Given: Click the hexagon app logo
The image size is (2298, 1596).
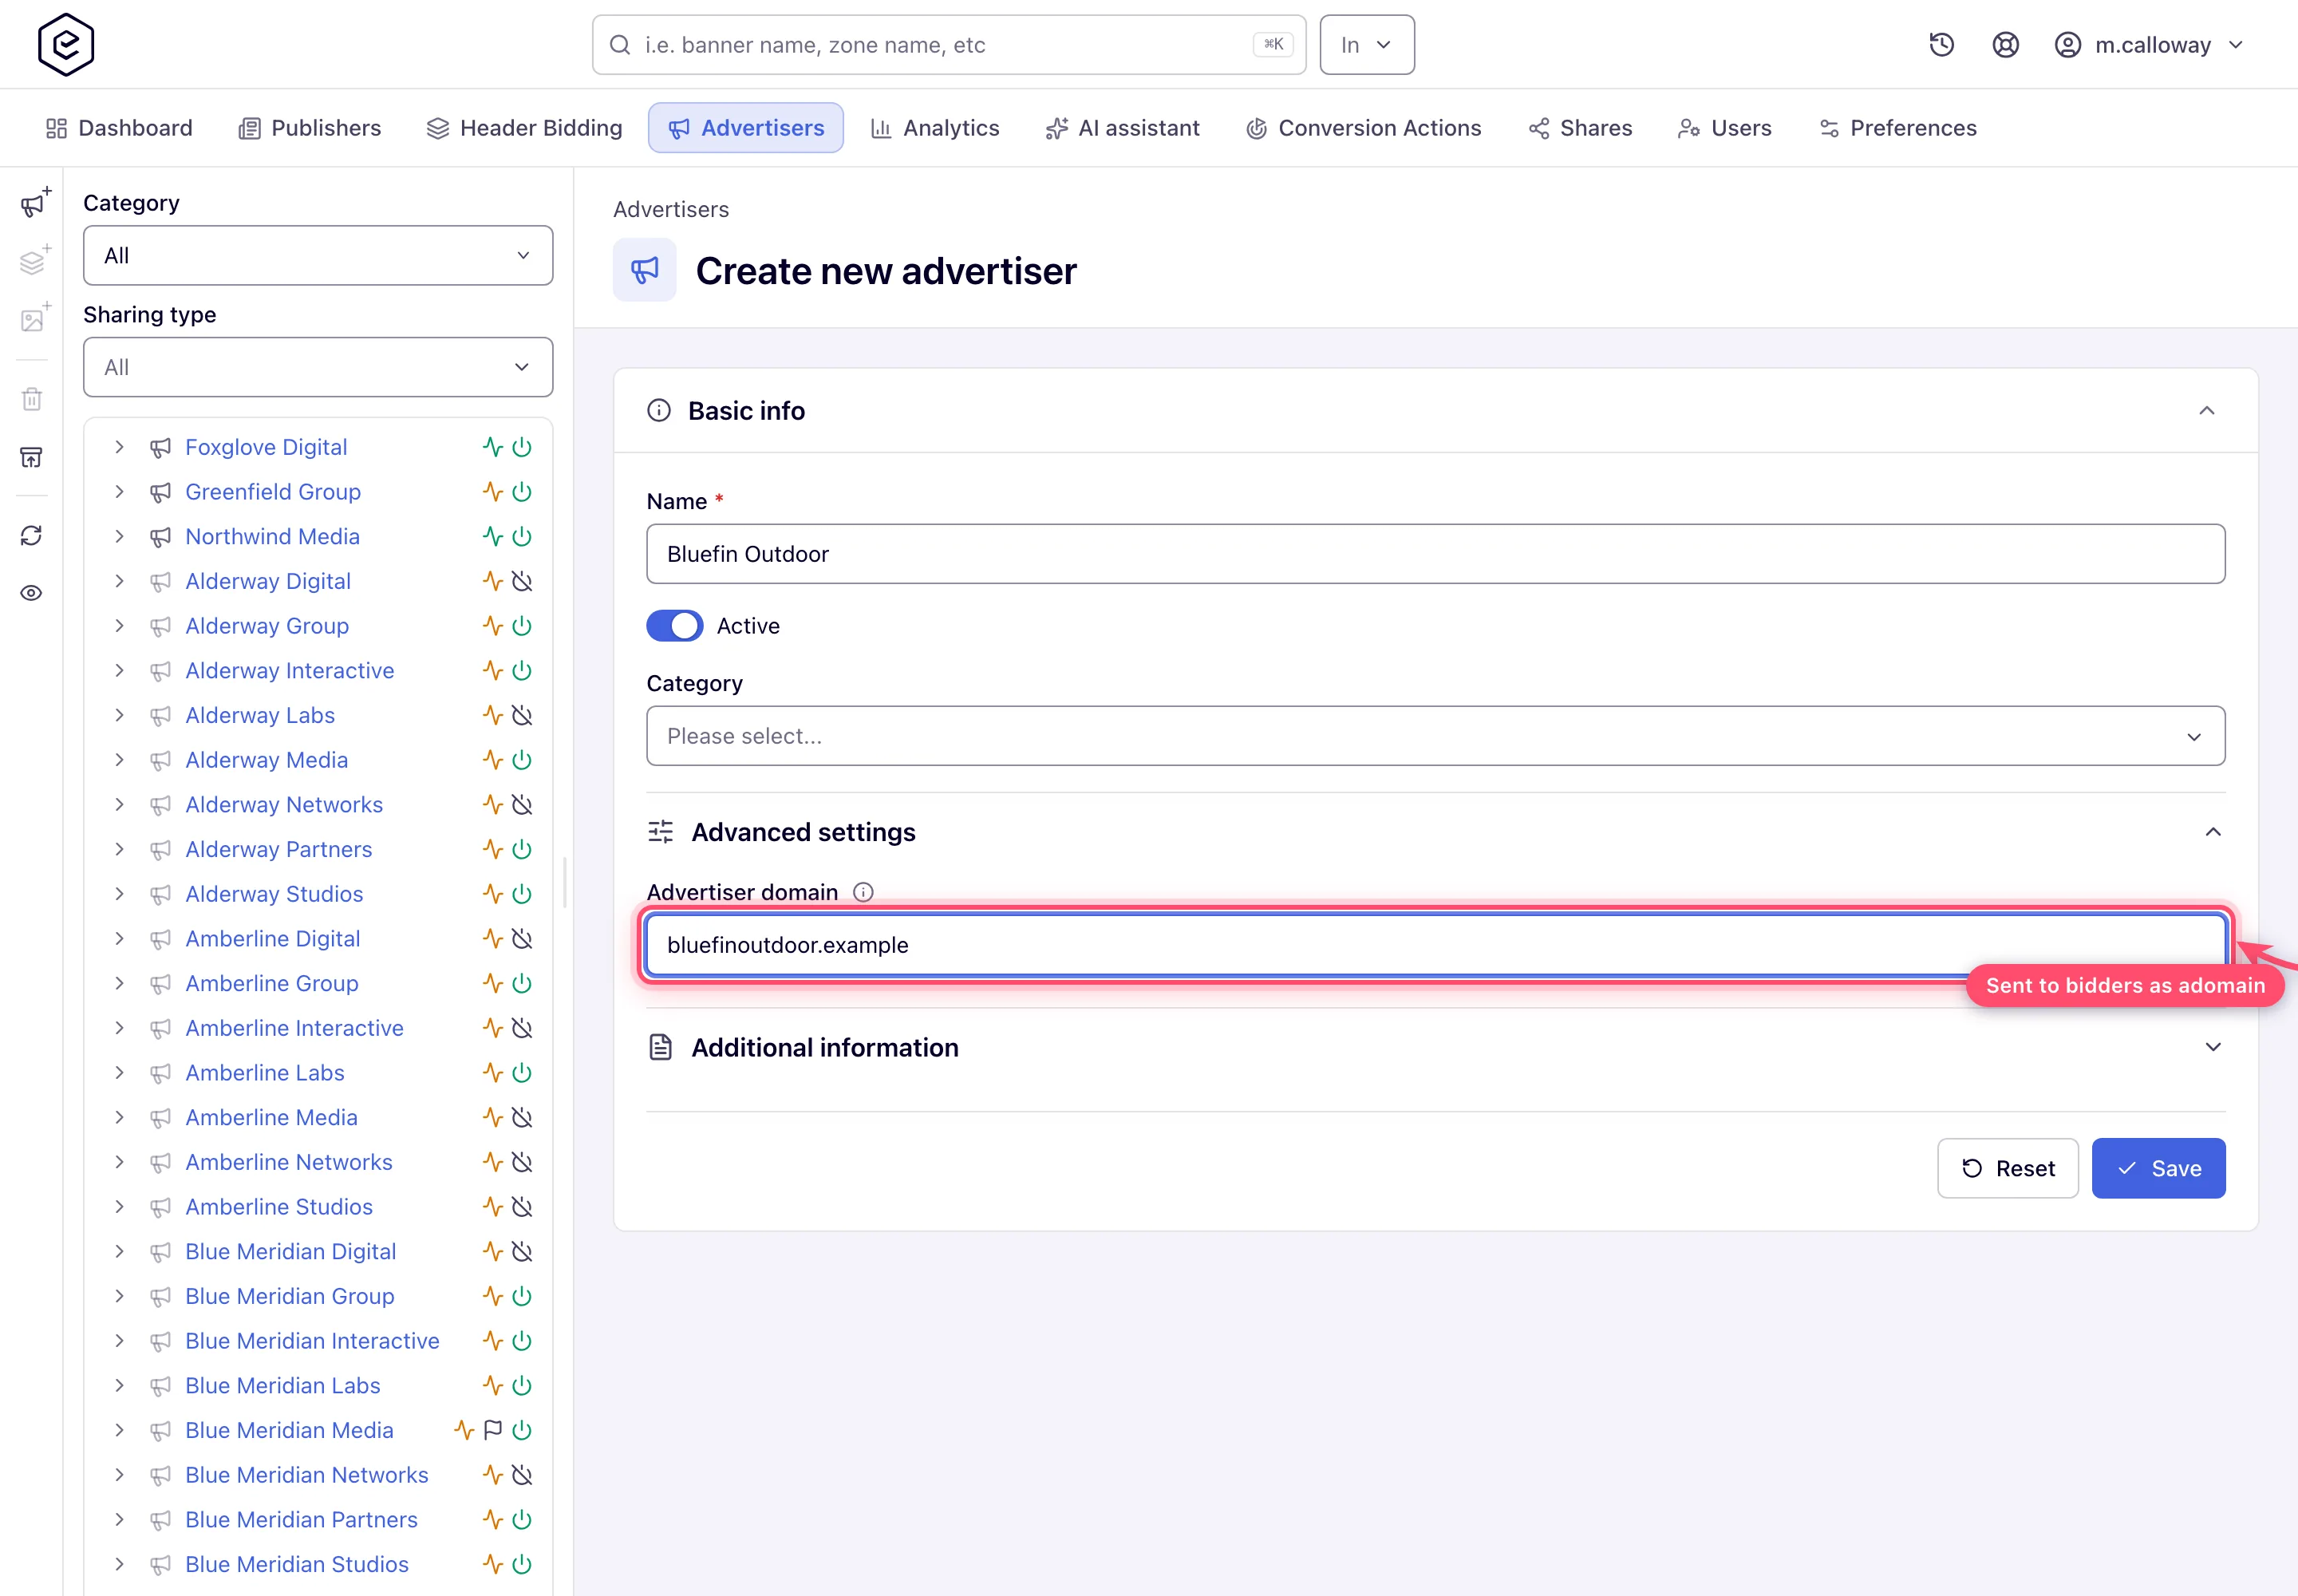Looking at the screenshot, I should (x=66, y=45).
